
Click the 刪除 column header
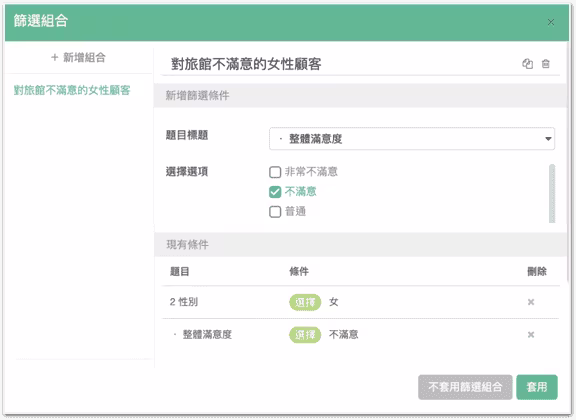pyautogui.click(x=537, y=272)
